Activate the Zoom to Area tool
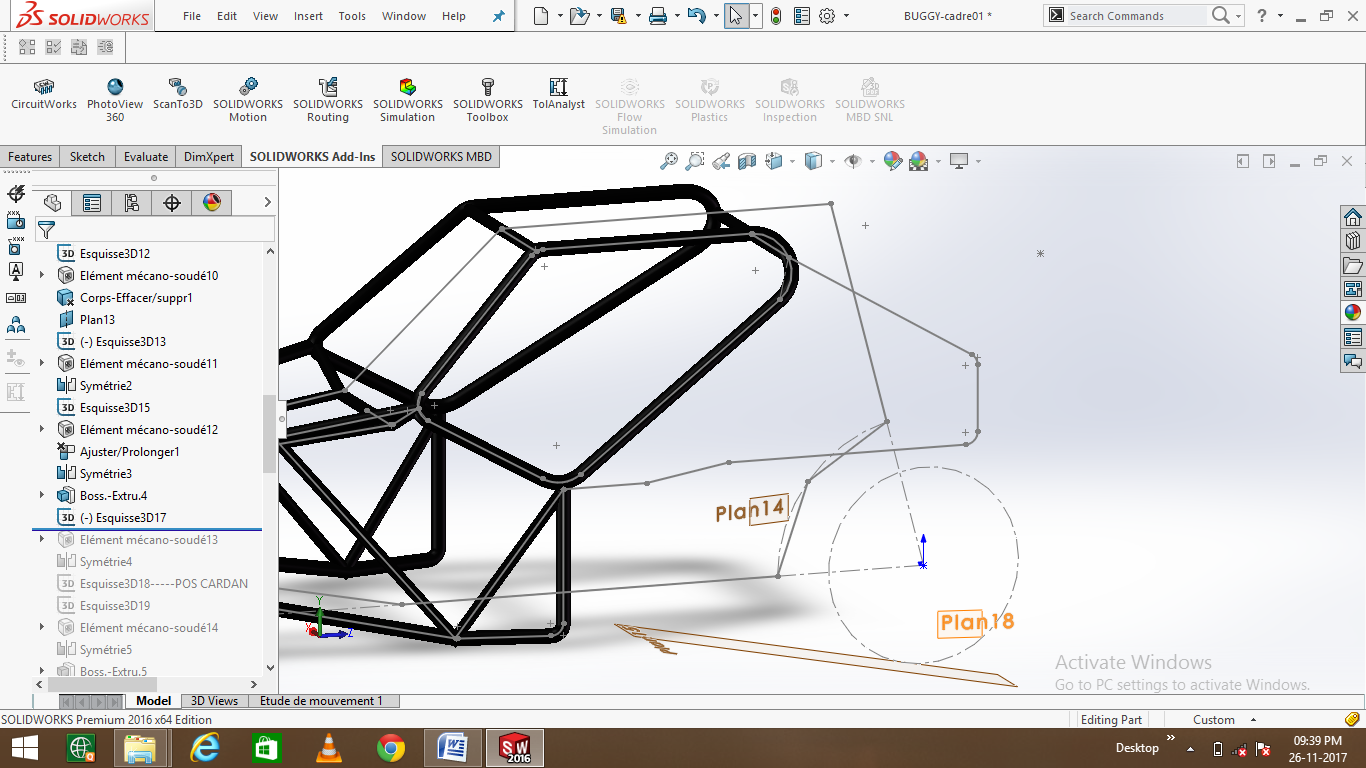The width and height of the screenshot is (1366, 768). coord(695,161)
